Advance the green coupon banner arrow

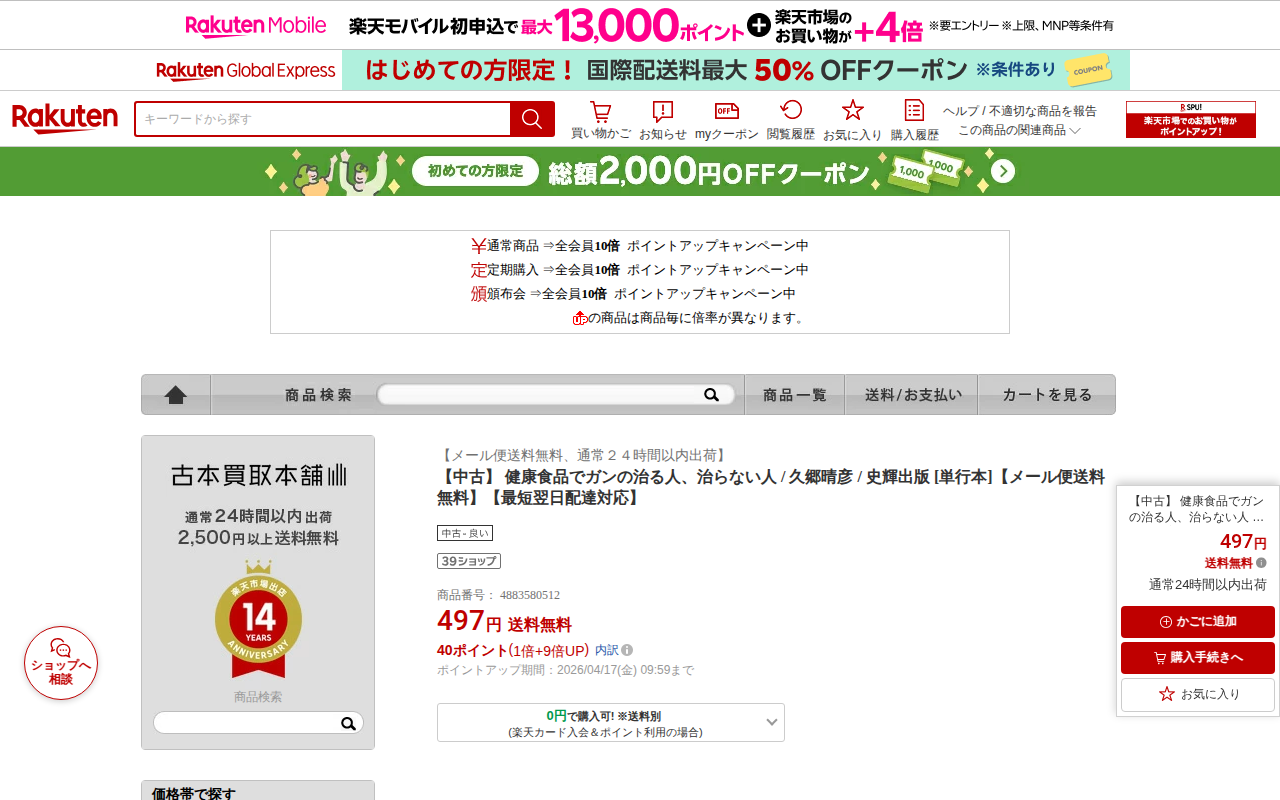click(x=1003, y=172)
